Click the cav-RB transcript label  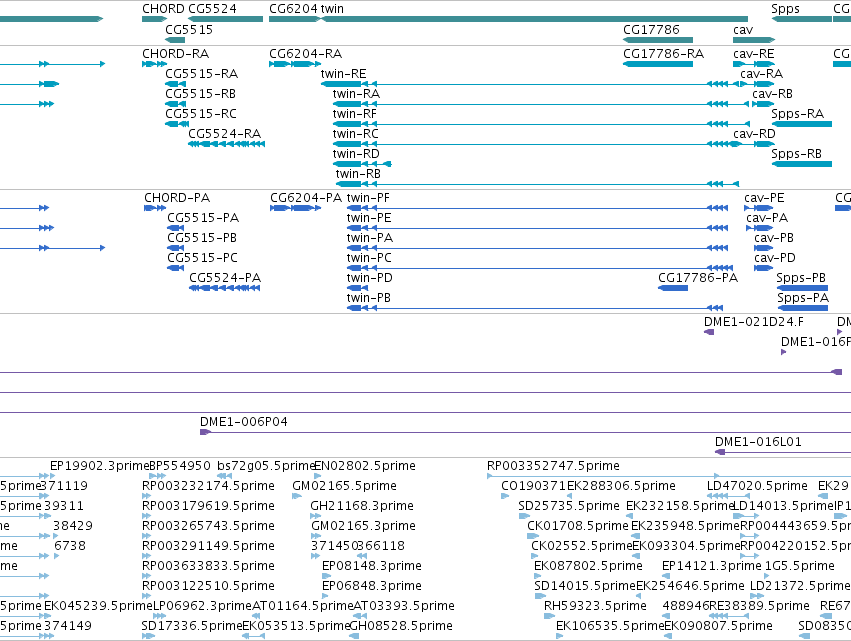tap(772, 94)
